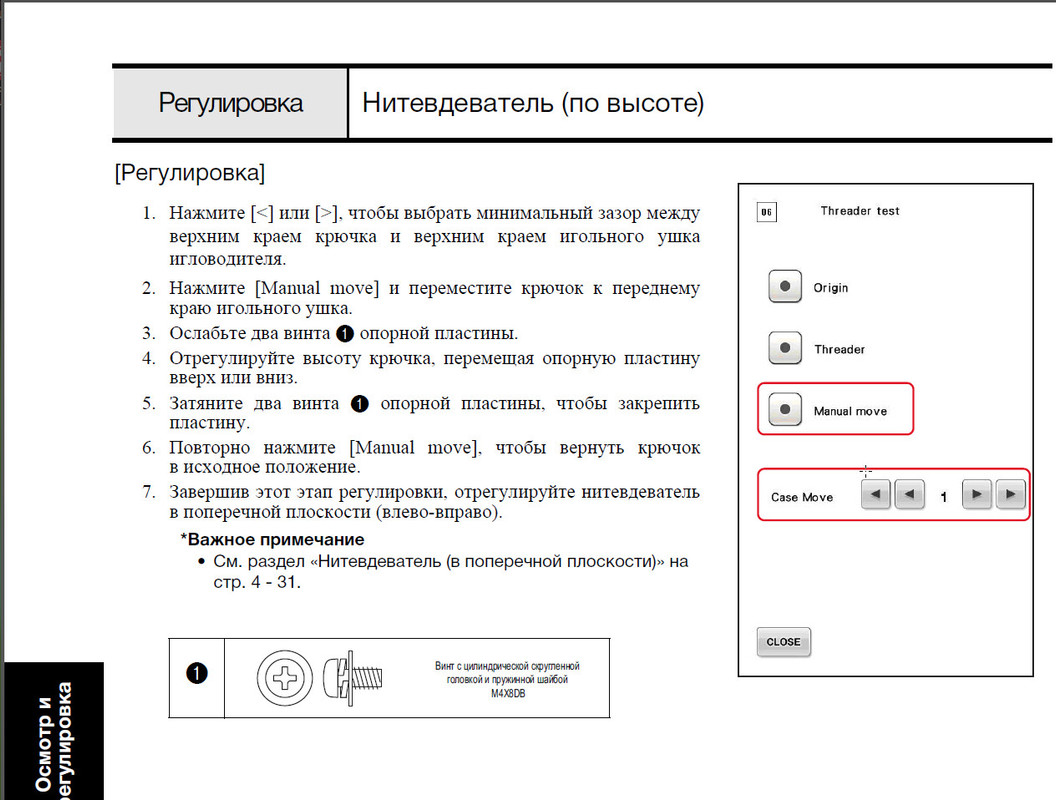Click the left arrow next to value 1

click(909, 494)
